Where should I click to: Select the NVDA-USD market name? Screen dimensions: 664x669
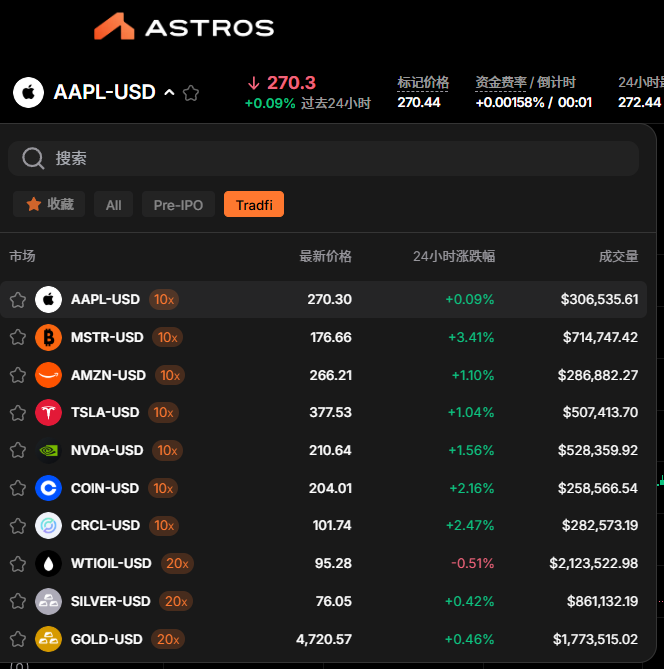[x=107, y=451]
